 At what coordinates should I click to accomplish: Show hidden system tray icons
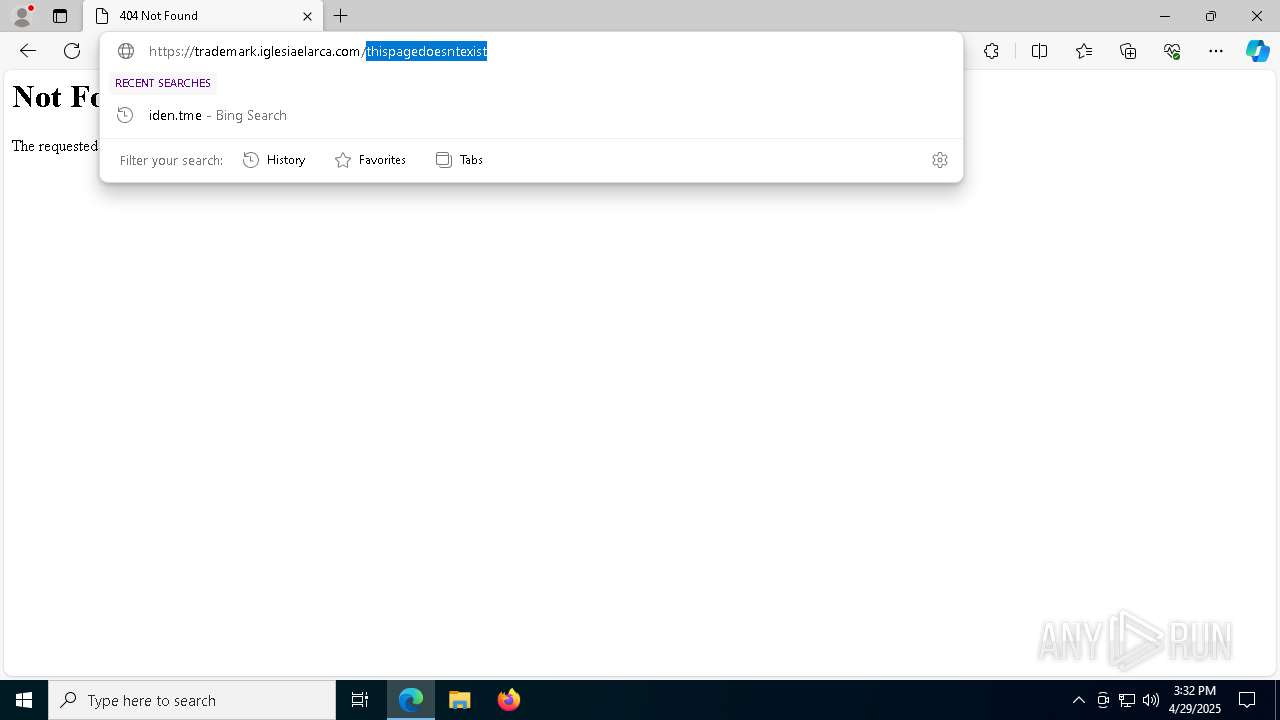click(1078, 700)
